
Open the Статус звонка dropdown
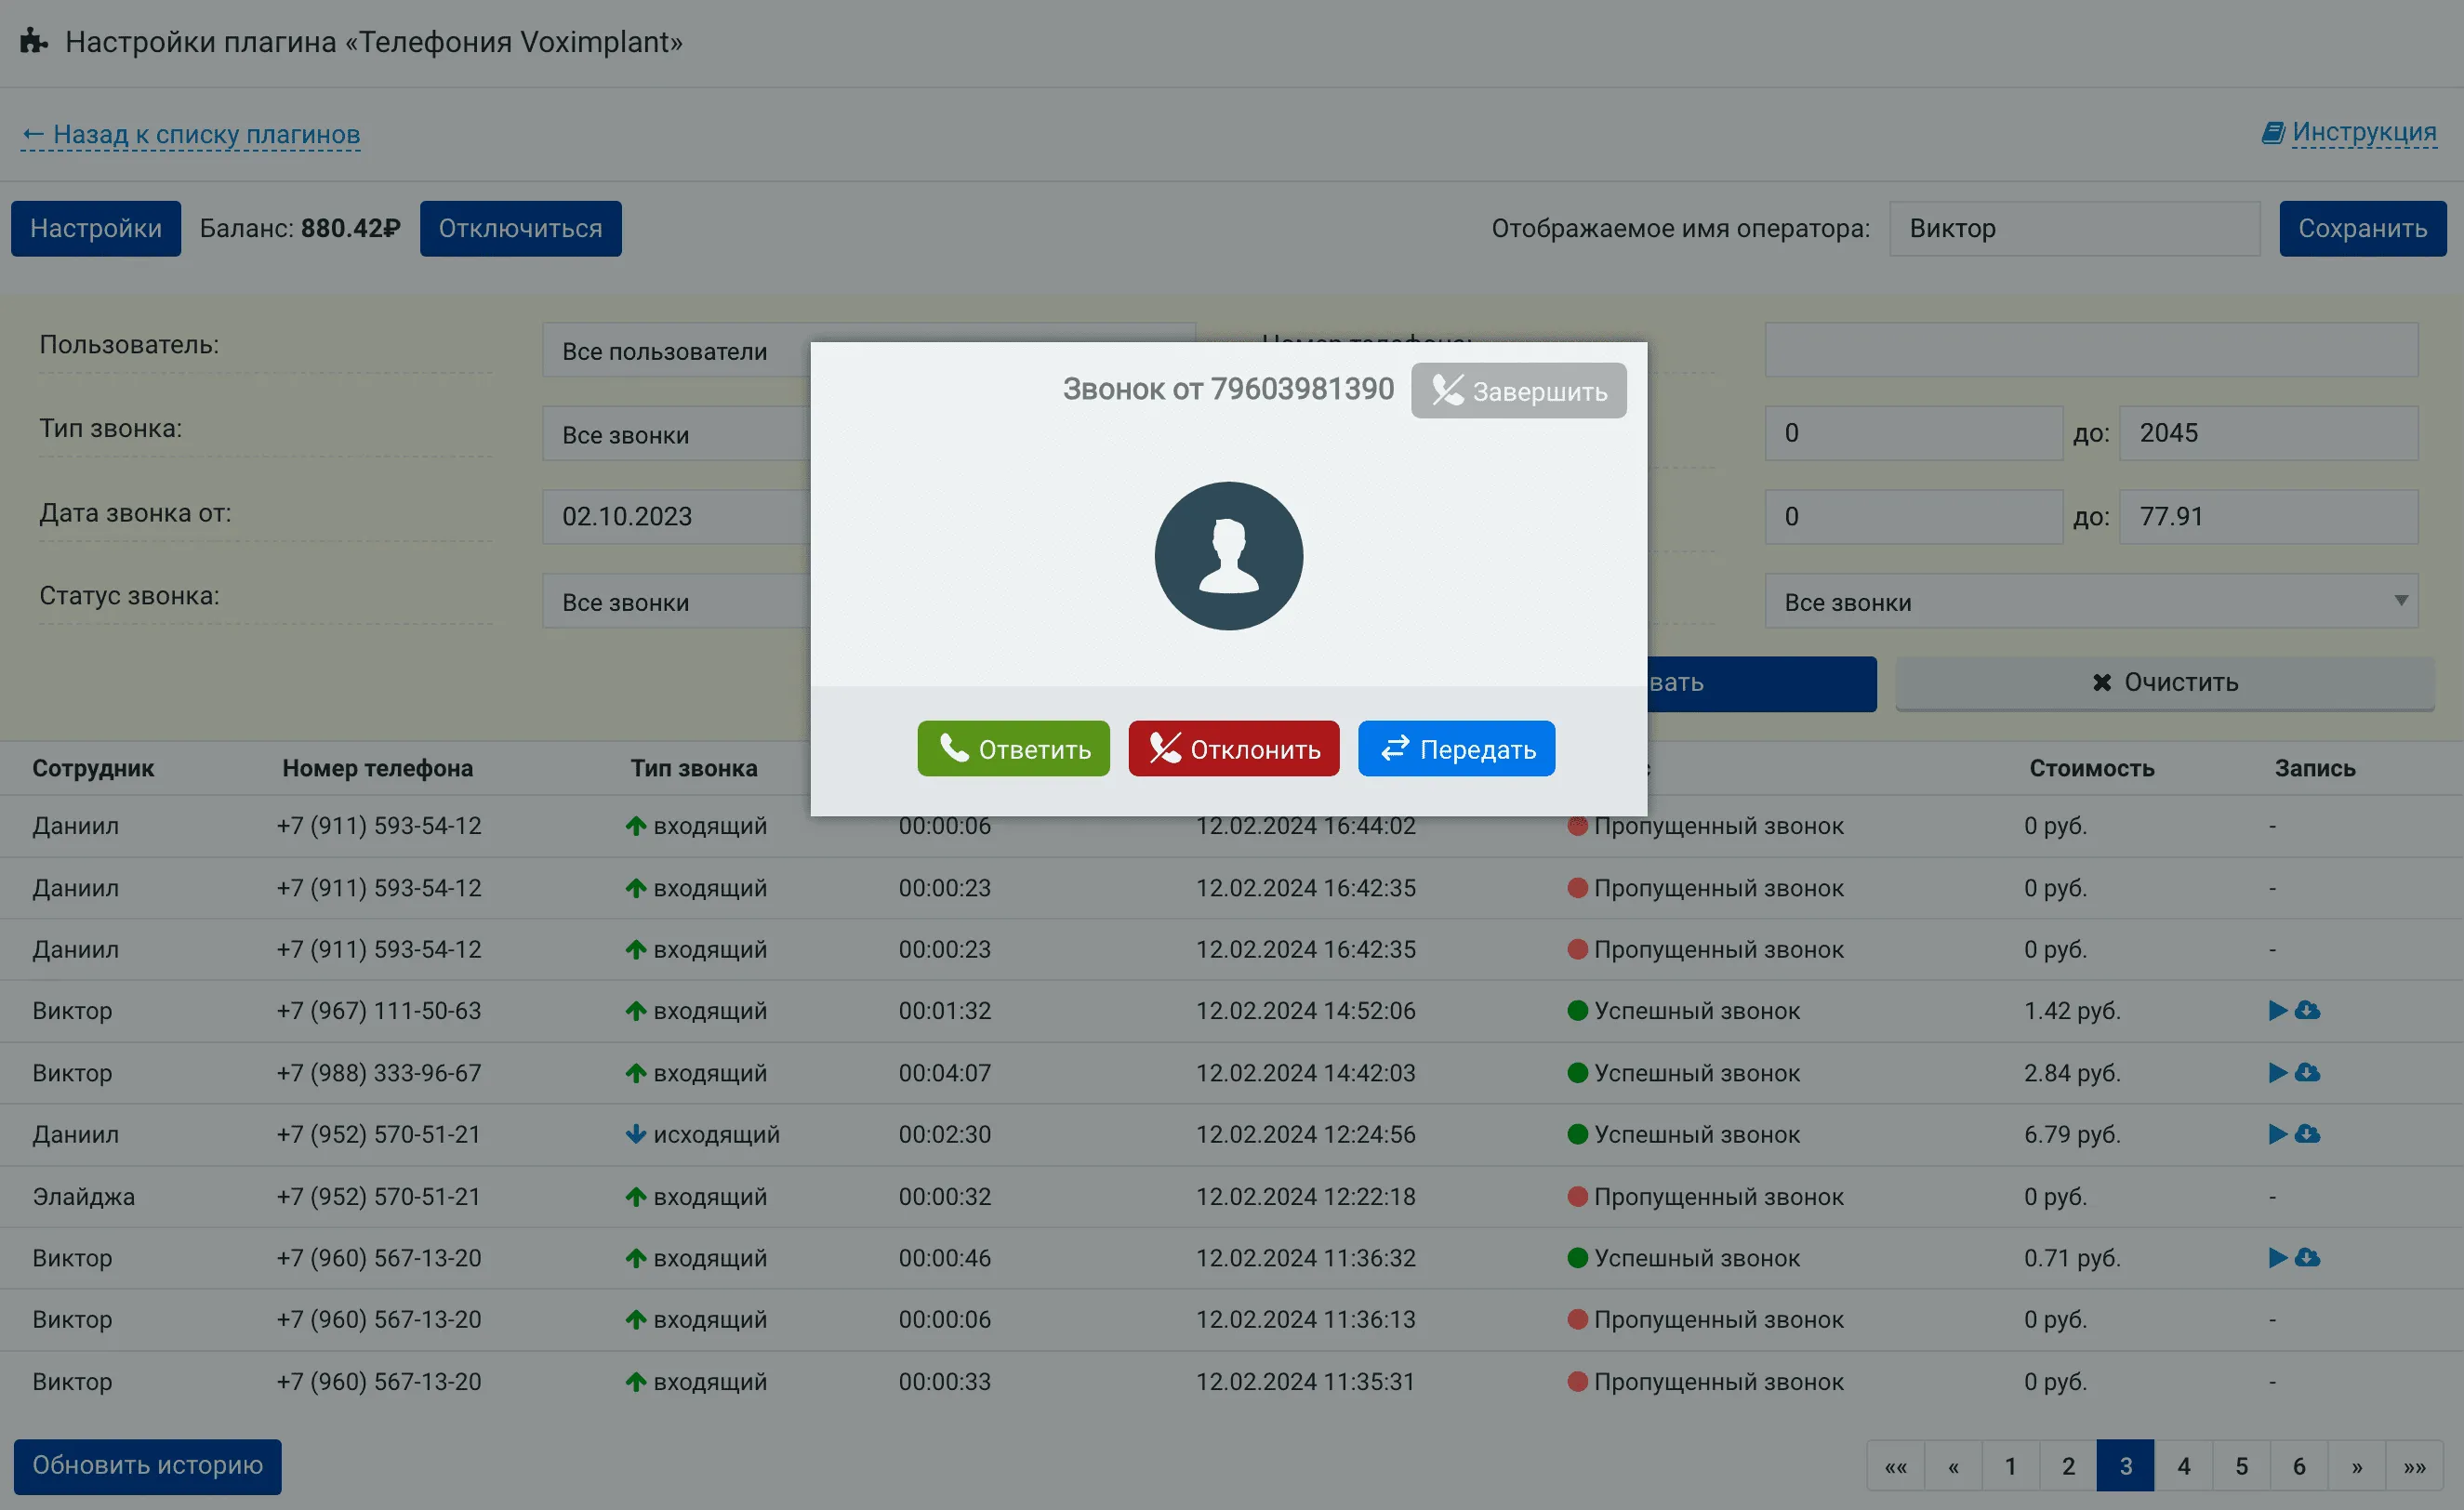[x=676, y=601]
